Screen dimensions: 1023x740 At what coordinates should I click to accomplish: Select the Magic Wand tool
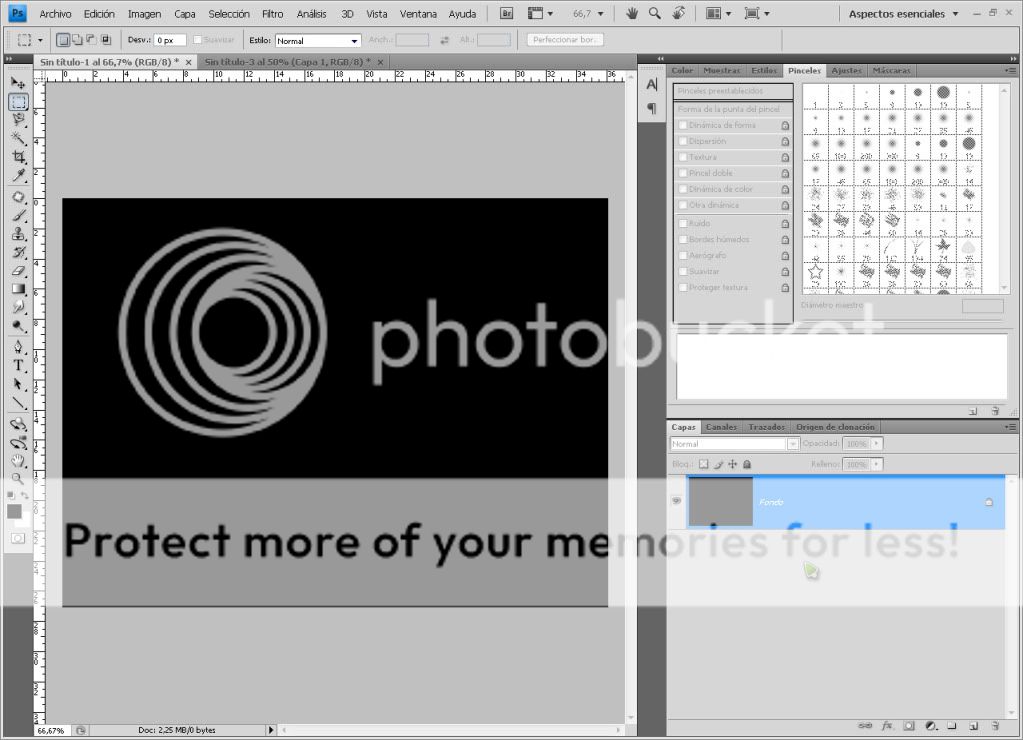pos(18,138)
